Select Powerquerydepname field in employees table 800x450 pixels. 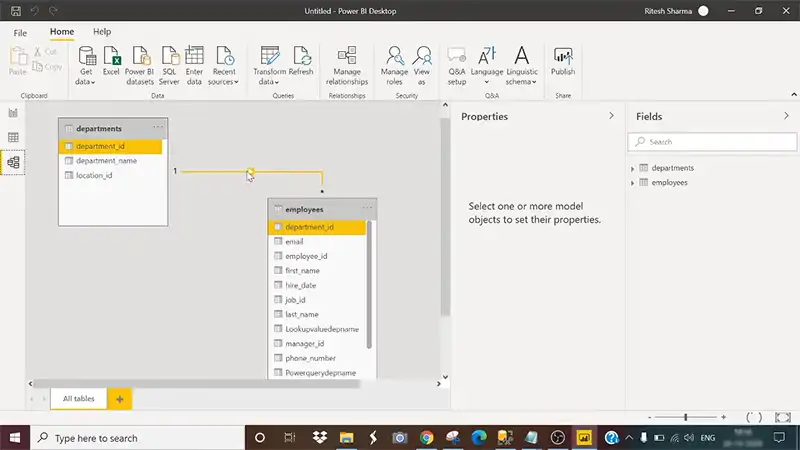(x=317, y=373)
